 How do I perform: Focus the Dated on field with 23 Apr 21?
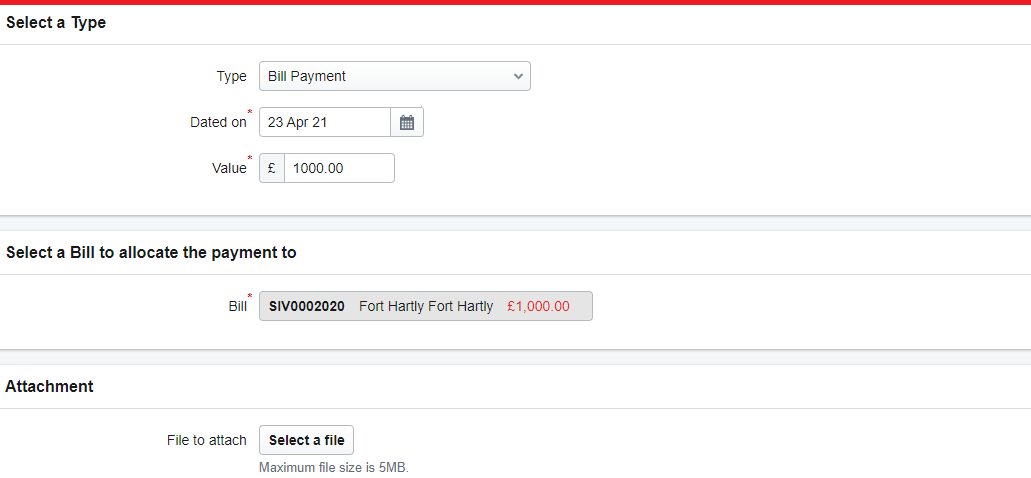(x=325, y=122)
